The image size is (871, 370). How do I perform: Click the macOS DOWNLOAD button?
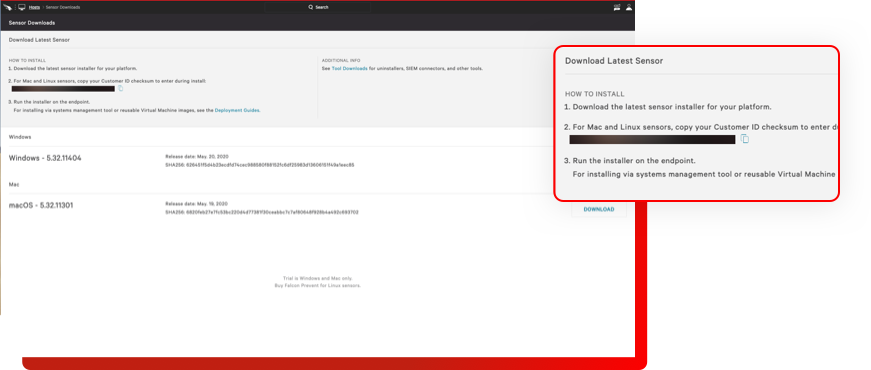(x=599, y=209)
